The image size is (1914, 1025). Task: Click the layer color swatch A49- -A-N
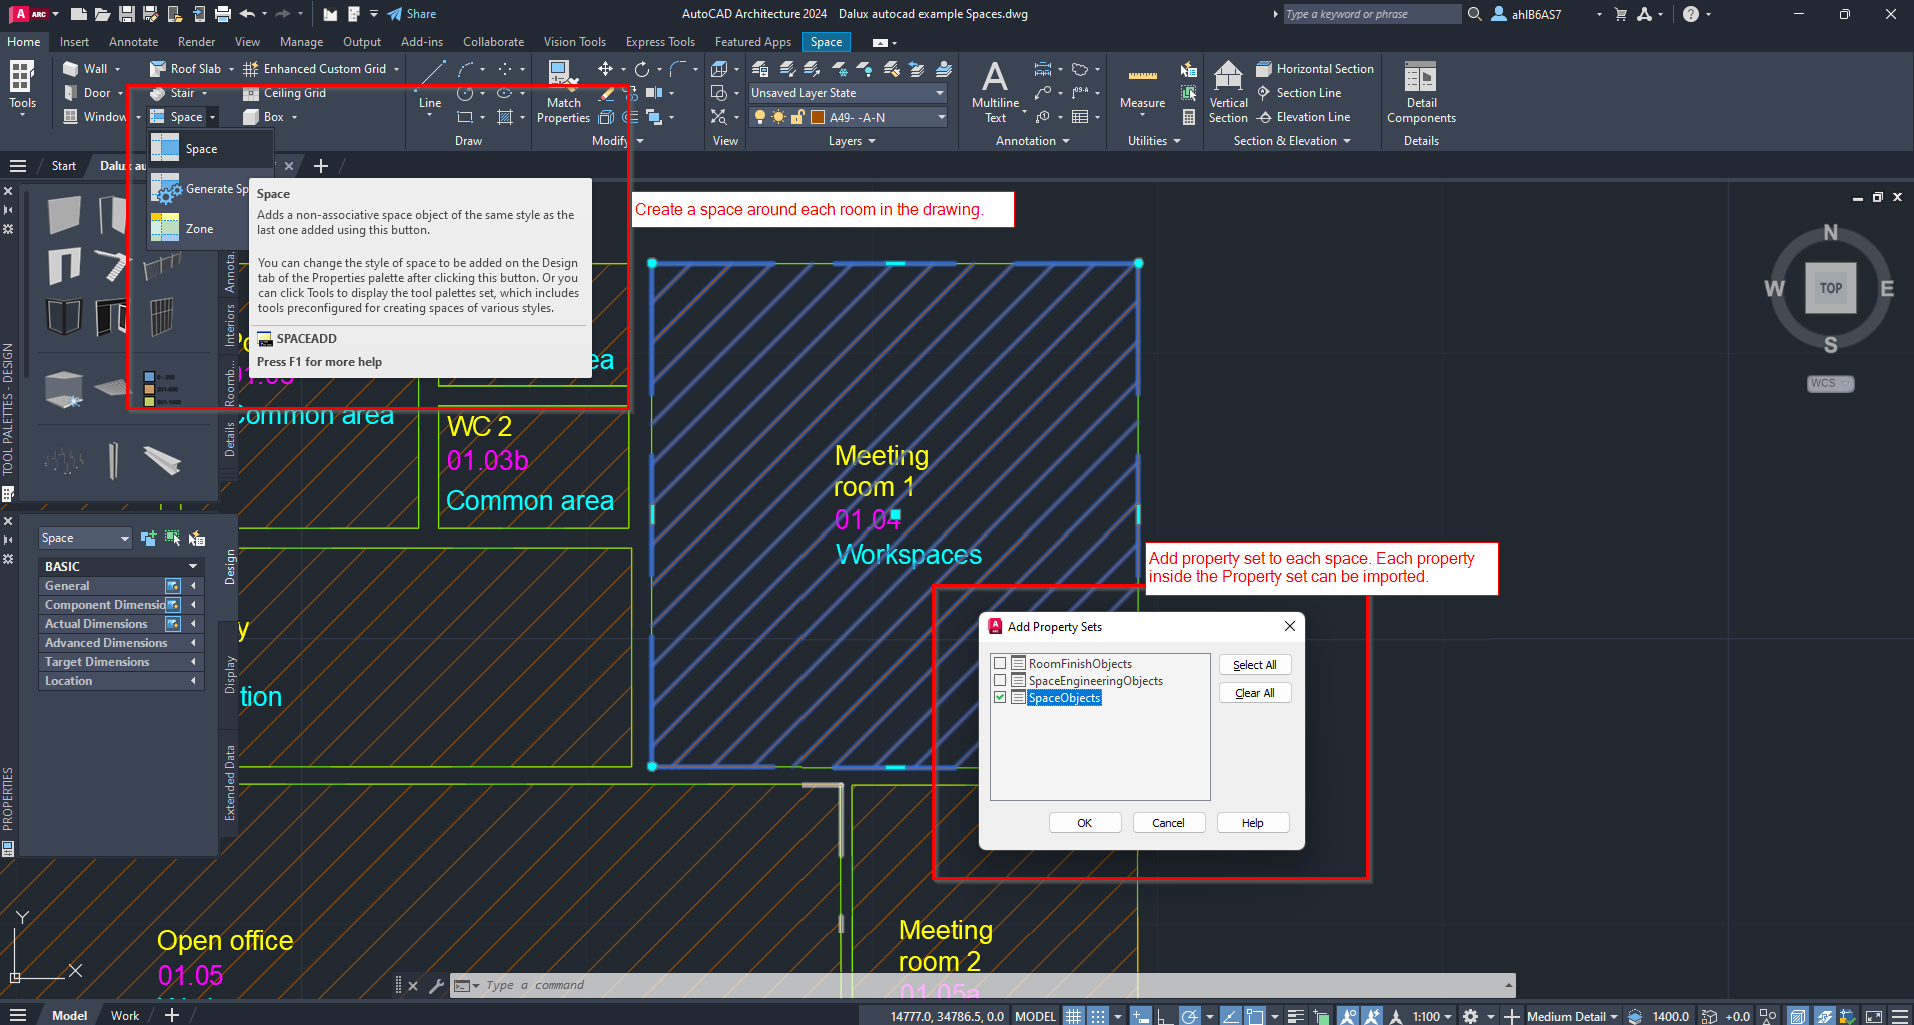pos(818,118)
